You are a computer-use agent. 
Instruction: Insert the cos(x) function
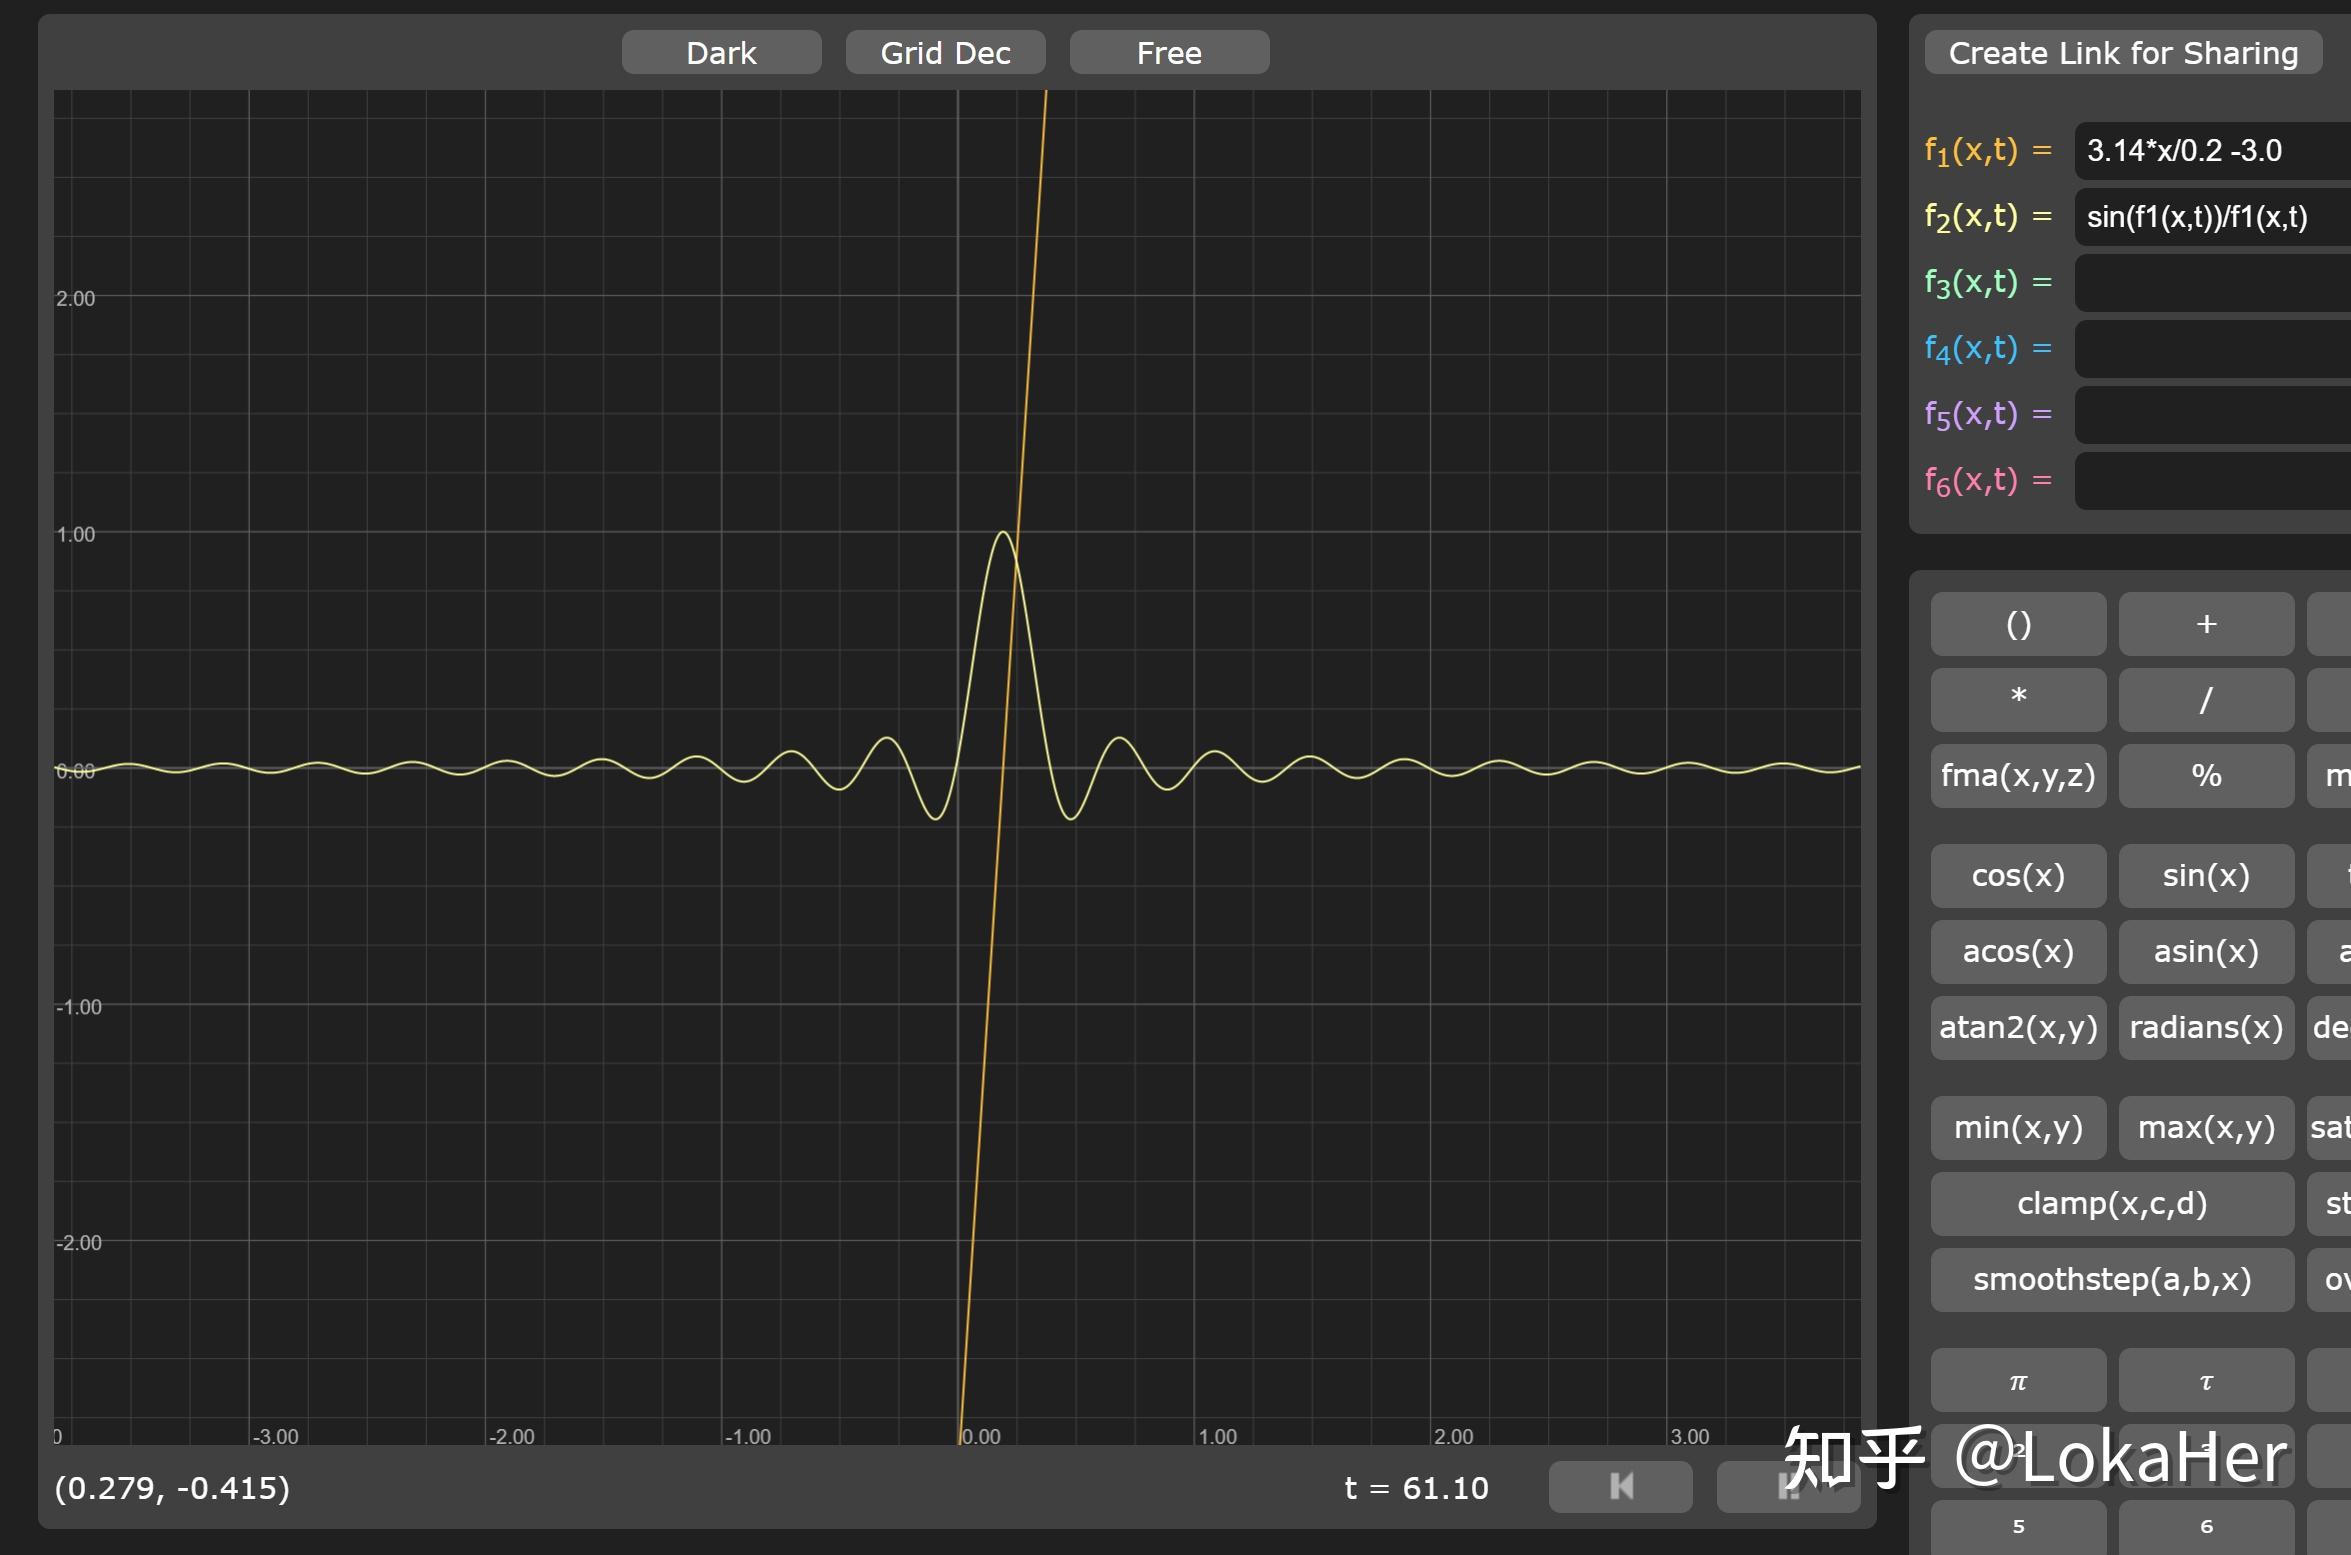pyautogui.click(x=2017, y=876)
